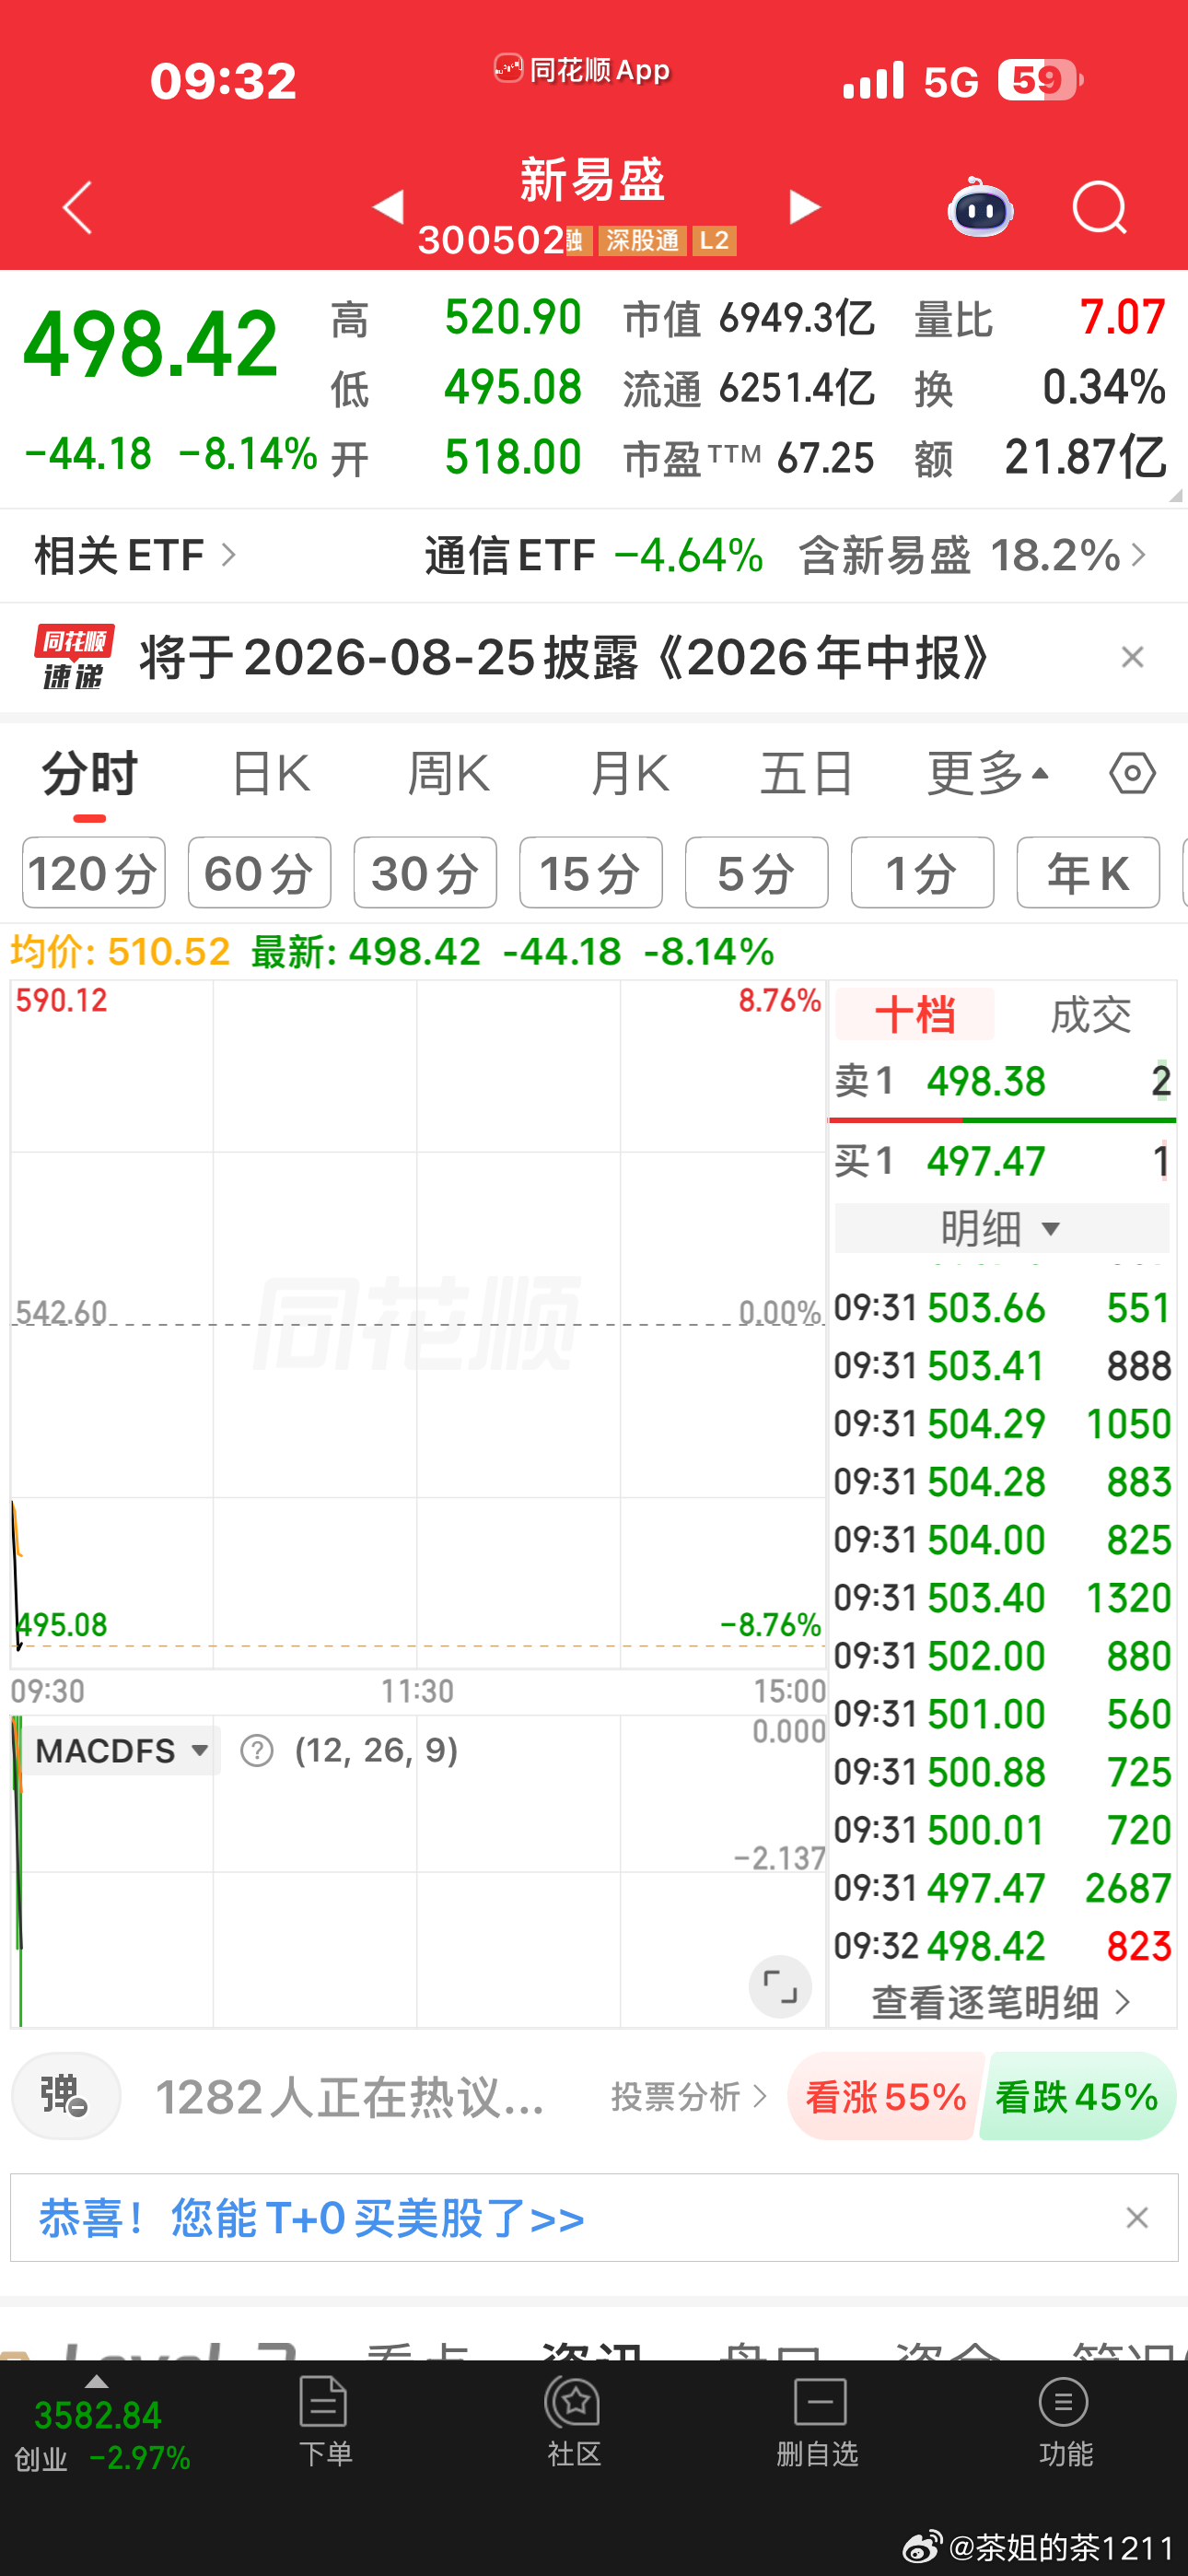Tap the back arrow in header
This screenshot has height=2576, width=1188.
pos(78,208)
